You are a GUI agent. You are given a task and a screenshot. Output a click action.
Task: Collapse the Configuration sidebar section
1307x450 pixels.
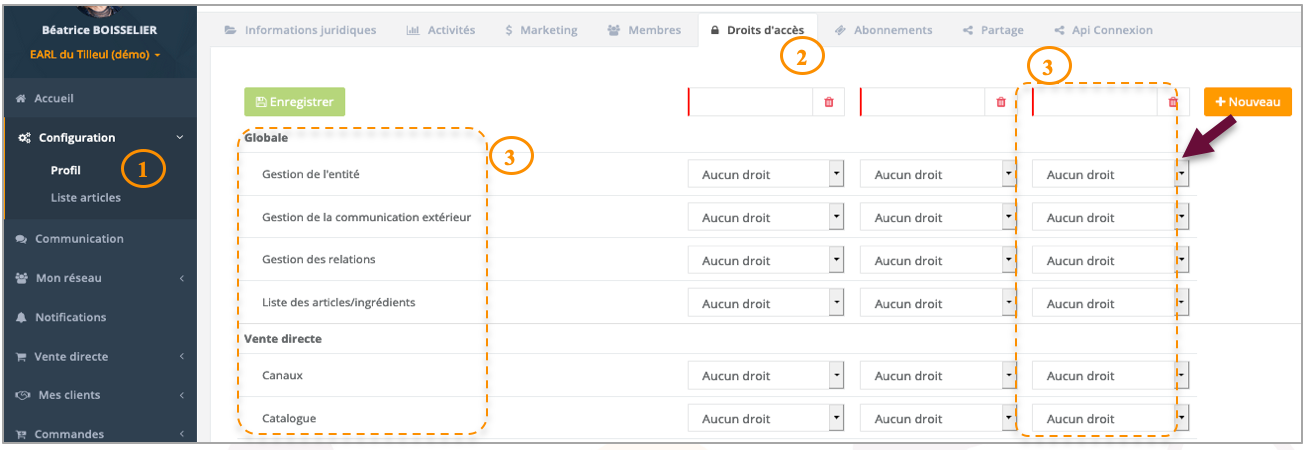179,138
